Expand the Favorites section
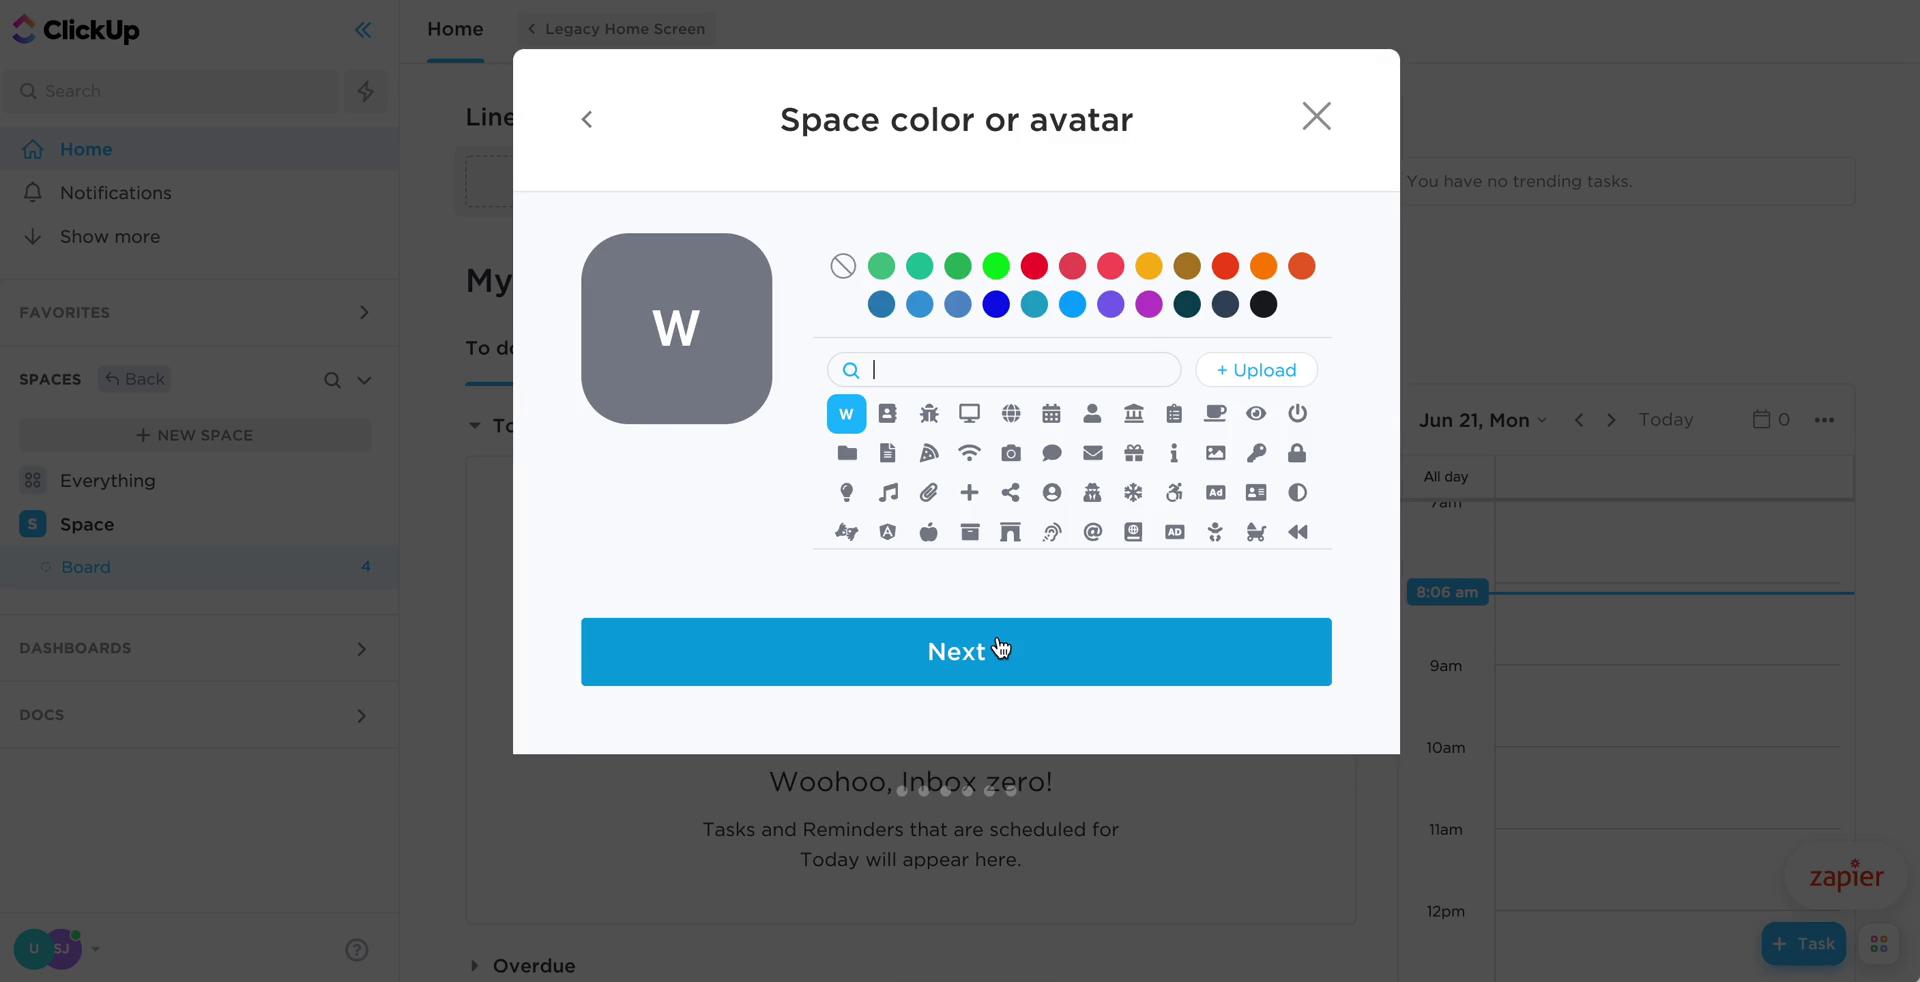This screenshot has height=982, width=1920. 364,312
